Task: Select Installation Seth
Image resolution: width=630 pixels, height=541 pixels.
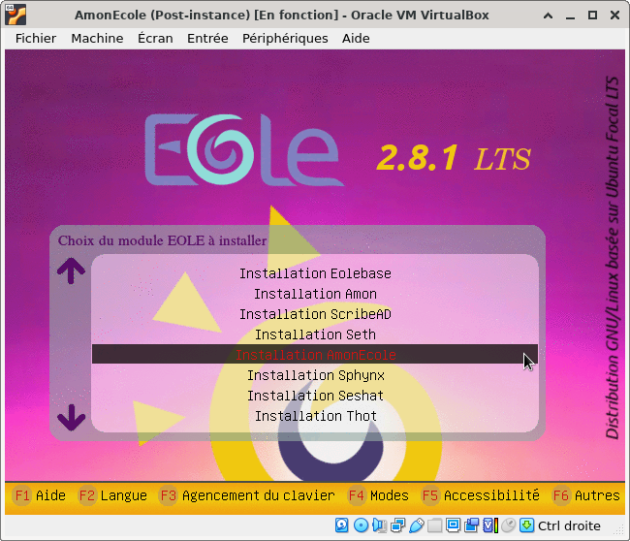Action: (x=315, y=334)
